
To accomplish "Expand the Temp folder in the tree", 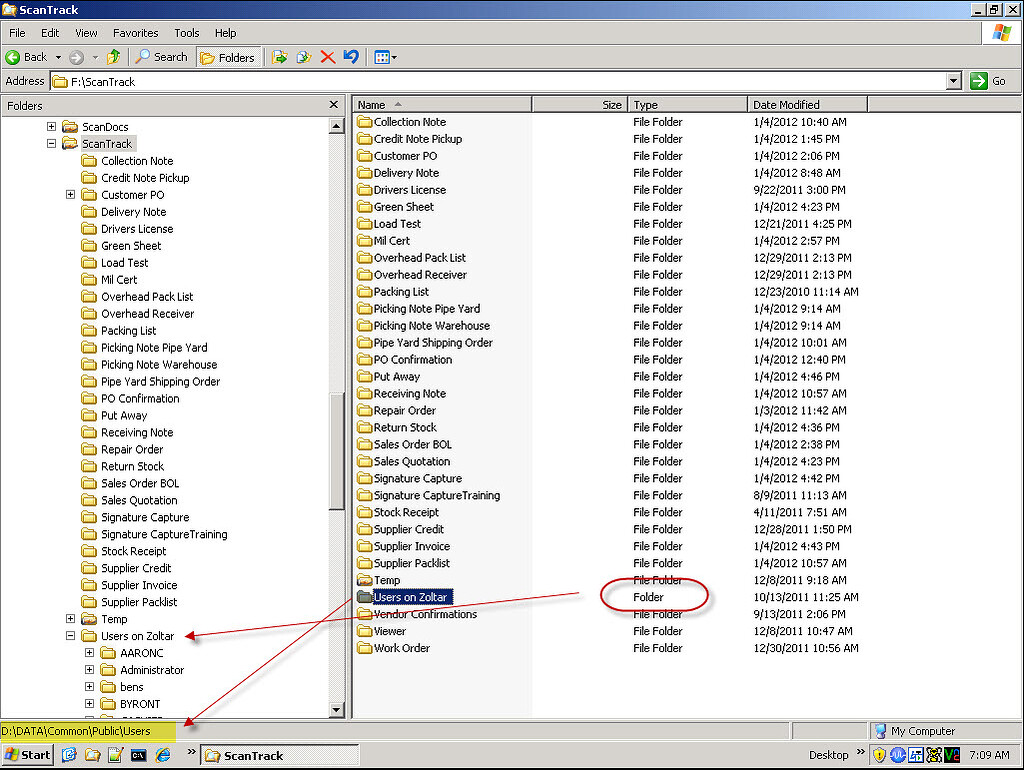I will pyautogui.click(x=70, y=618).
